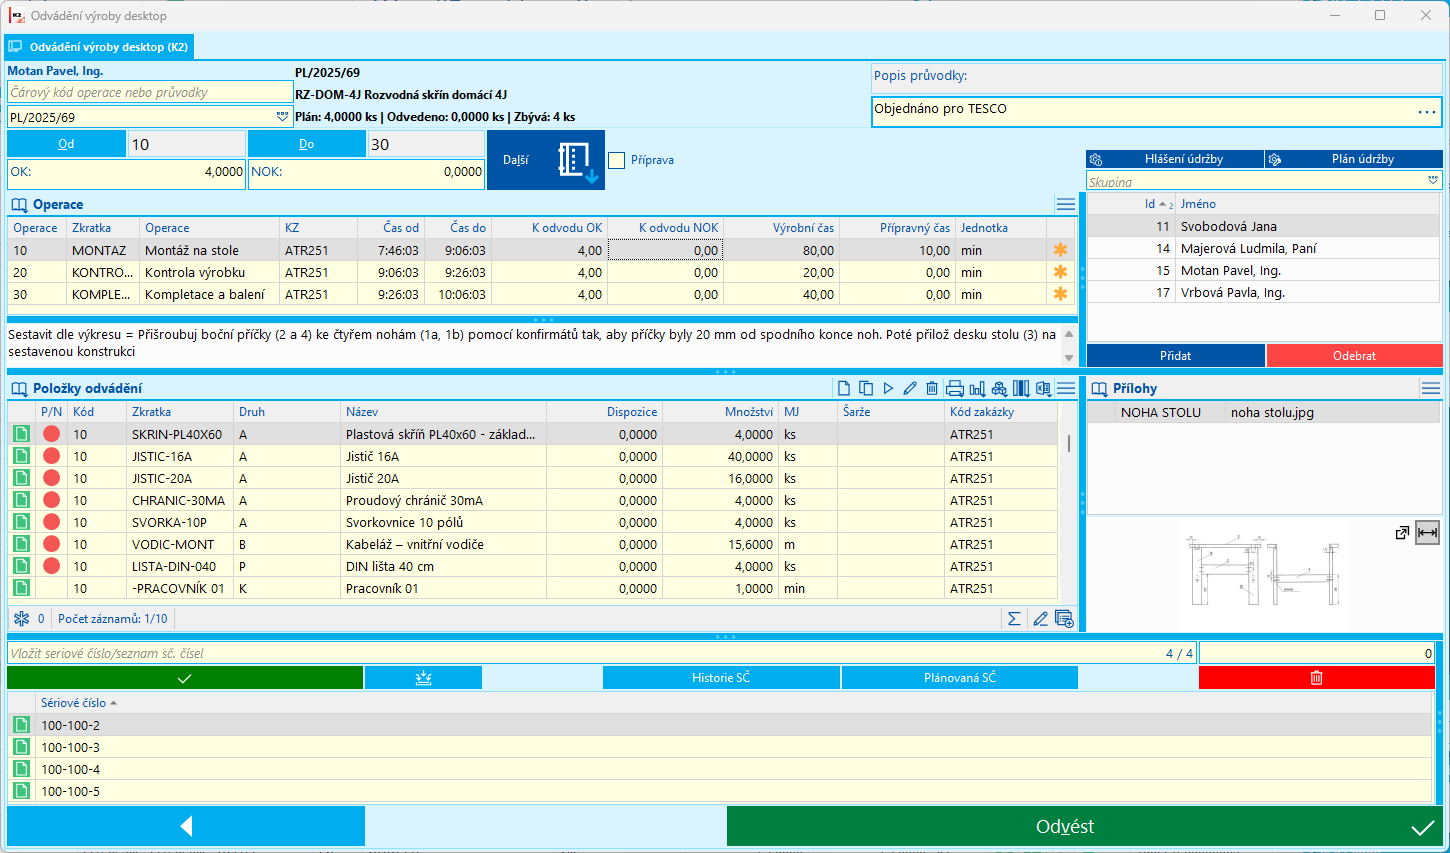Open attachment image in external window icon
1450x853 pixels.
pos(1402,533)
